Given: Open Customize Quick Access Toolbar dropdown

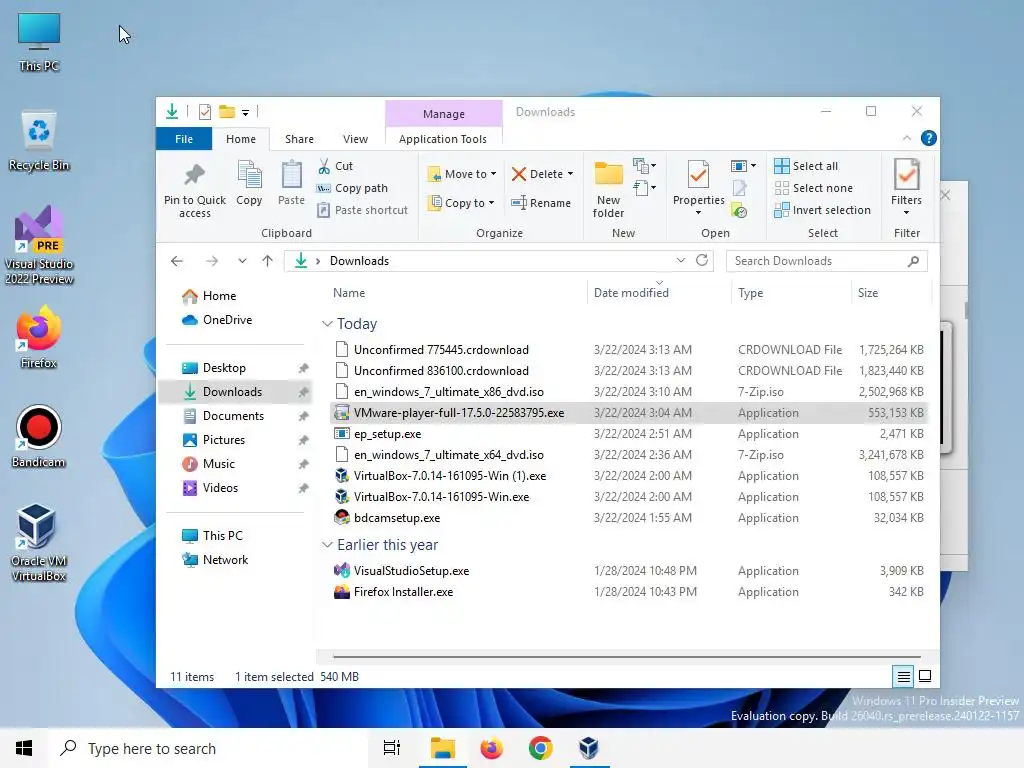Looking at the screenshot, I should coord(246,112).
